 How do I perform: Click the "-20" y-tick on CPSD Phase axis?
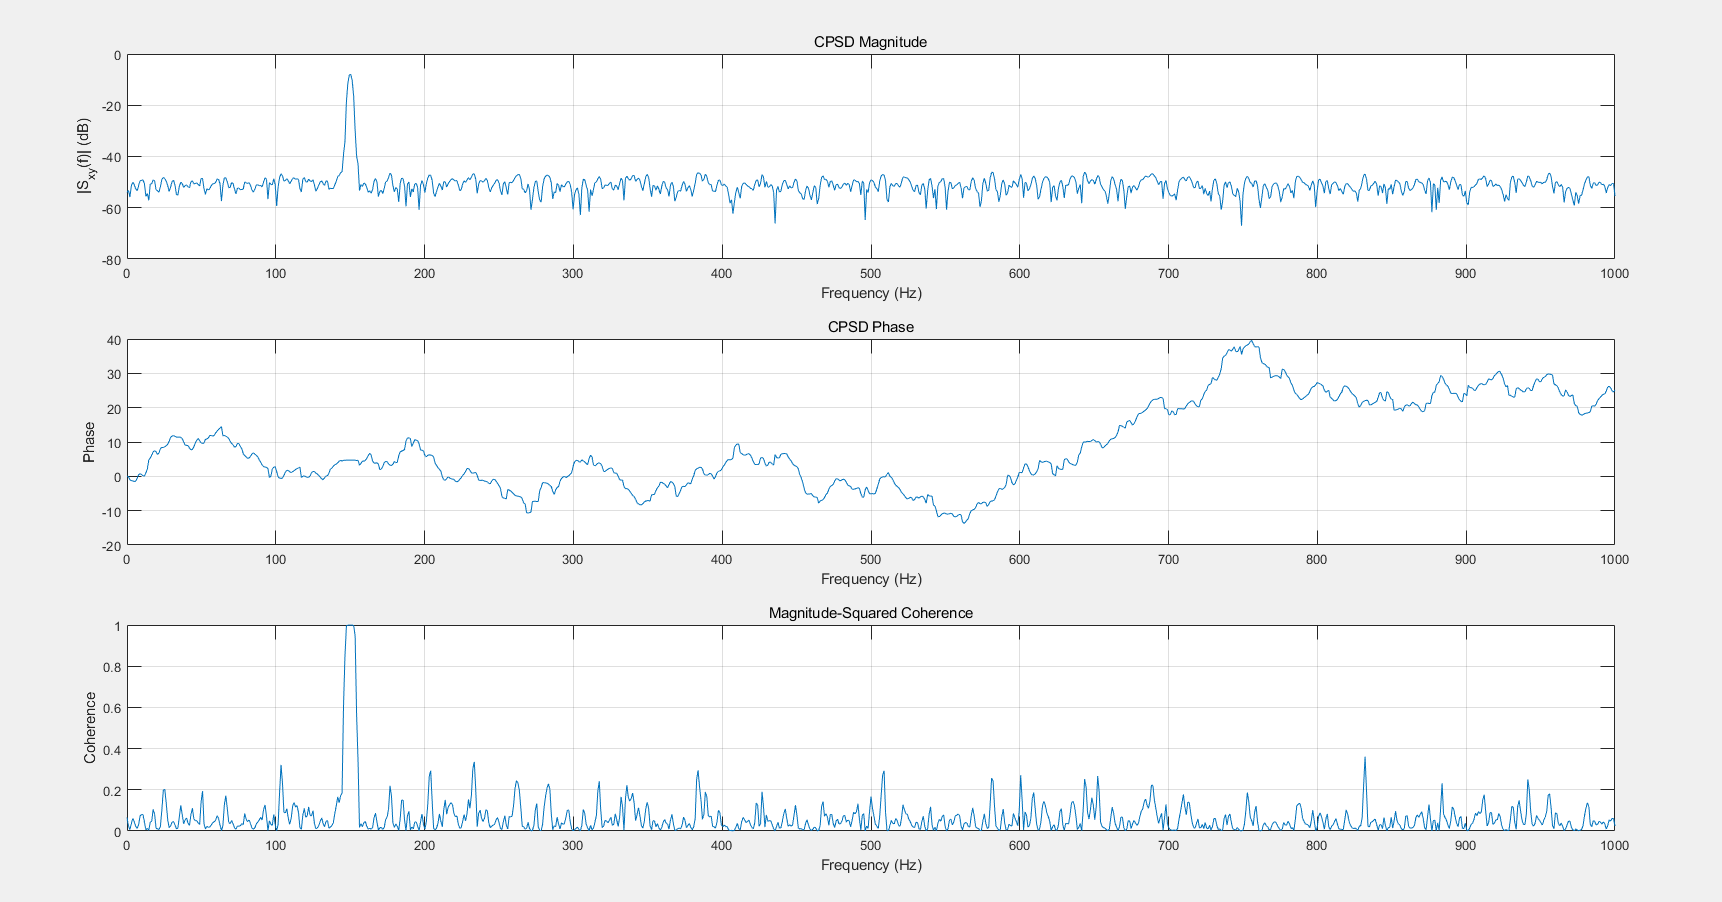[x=110, y=545]
